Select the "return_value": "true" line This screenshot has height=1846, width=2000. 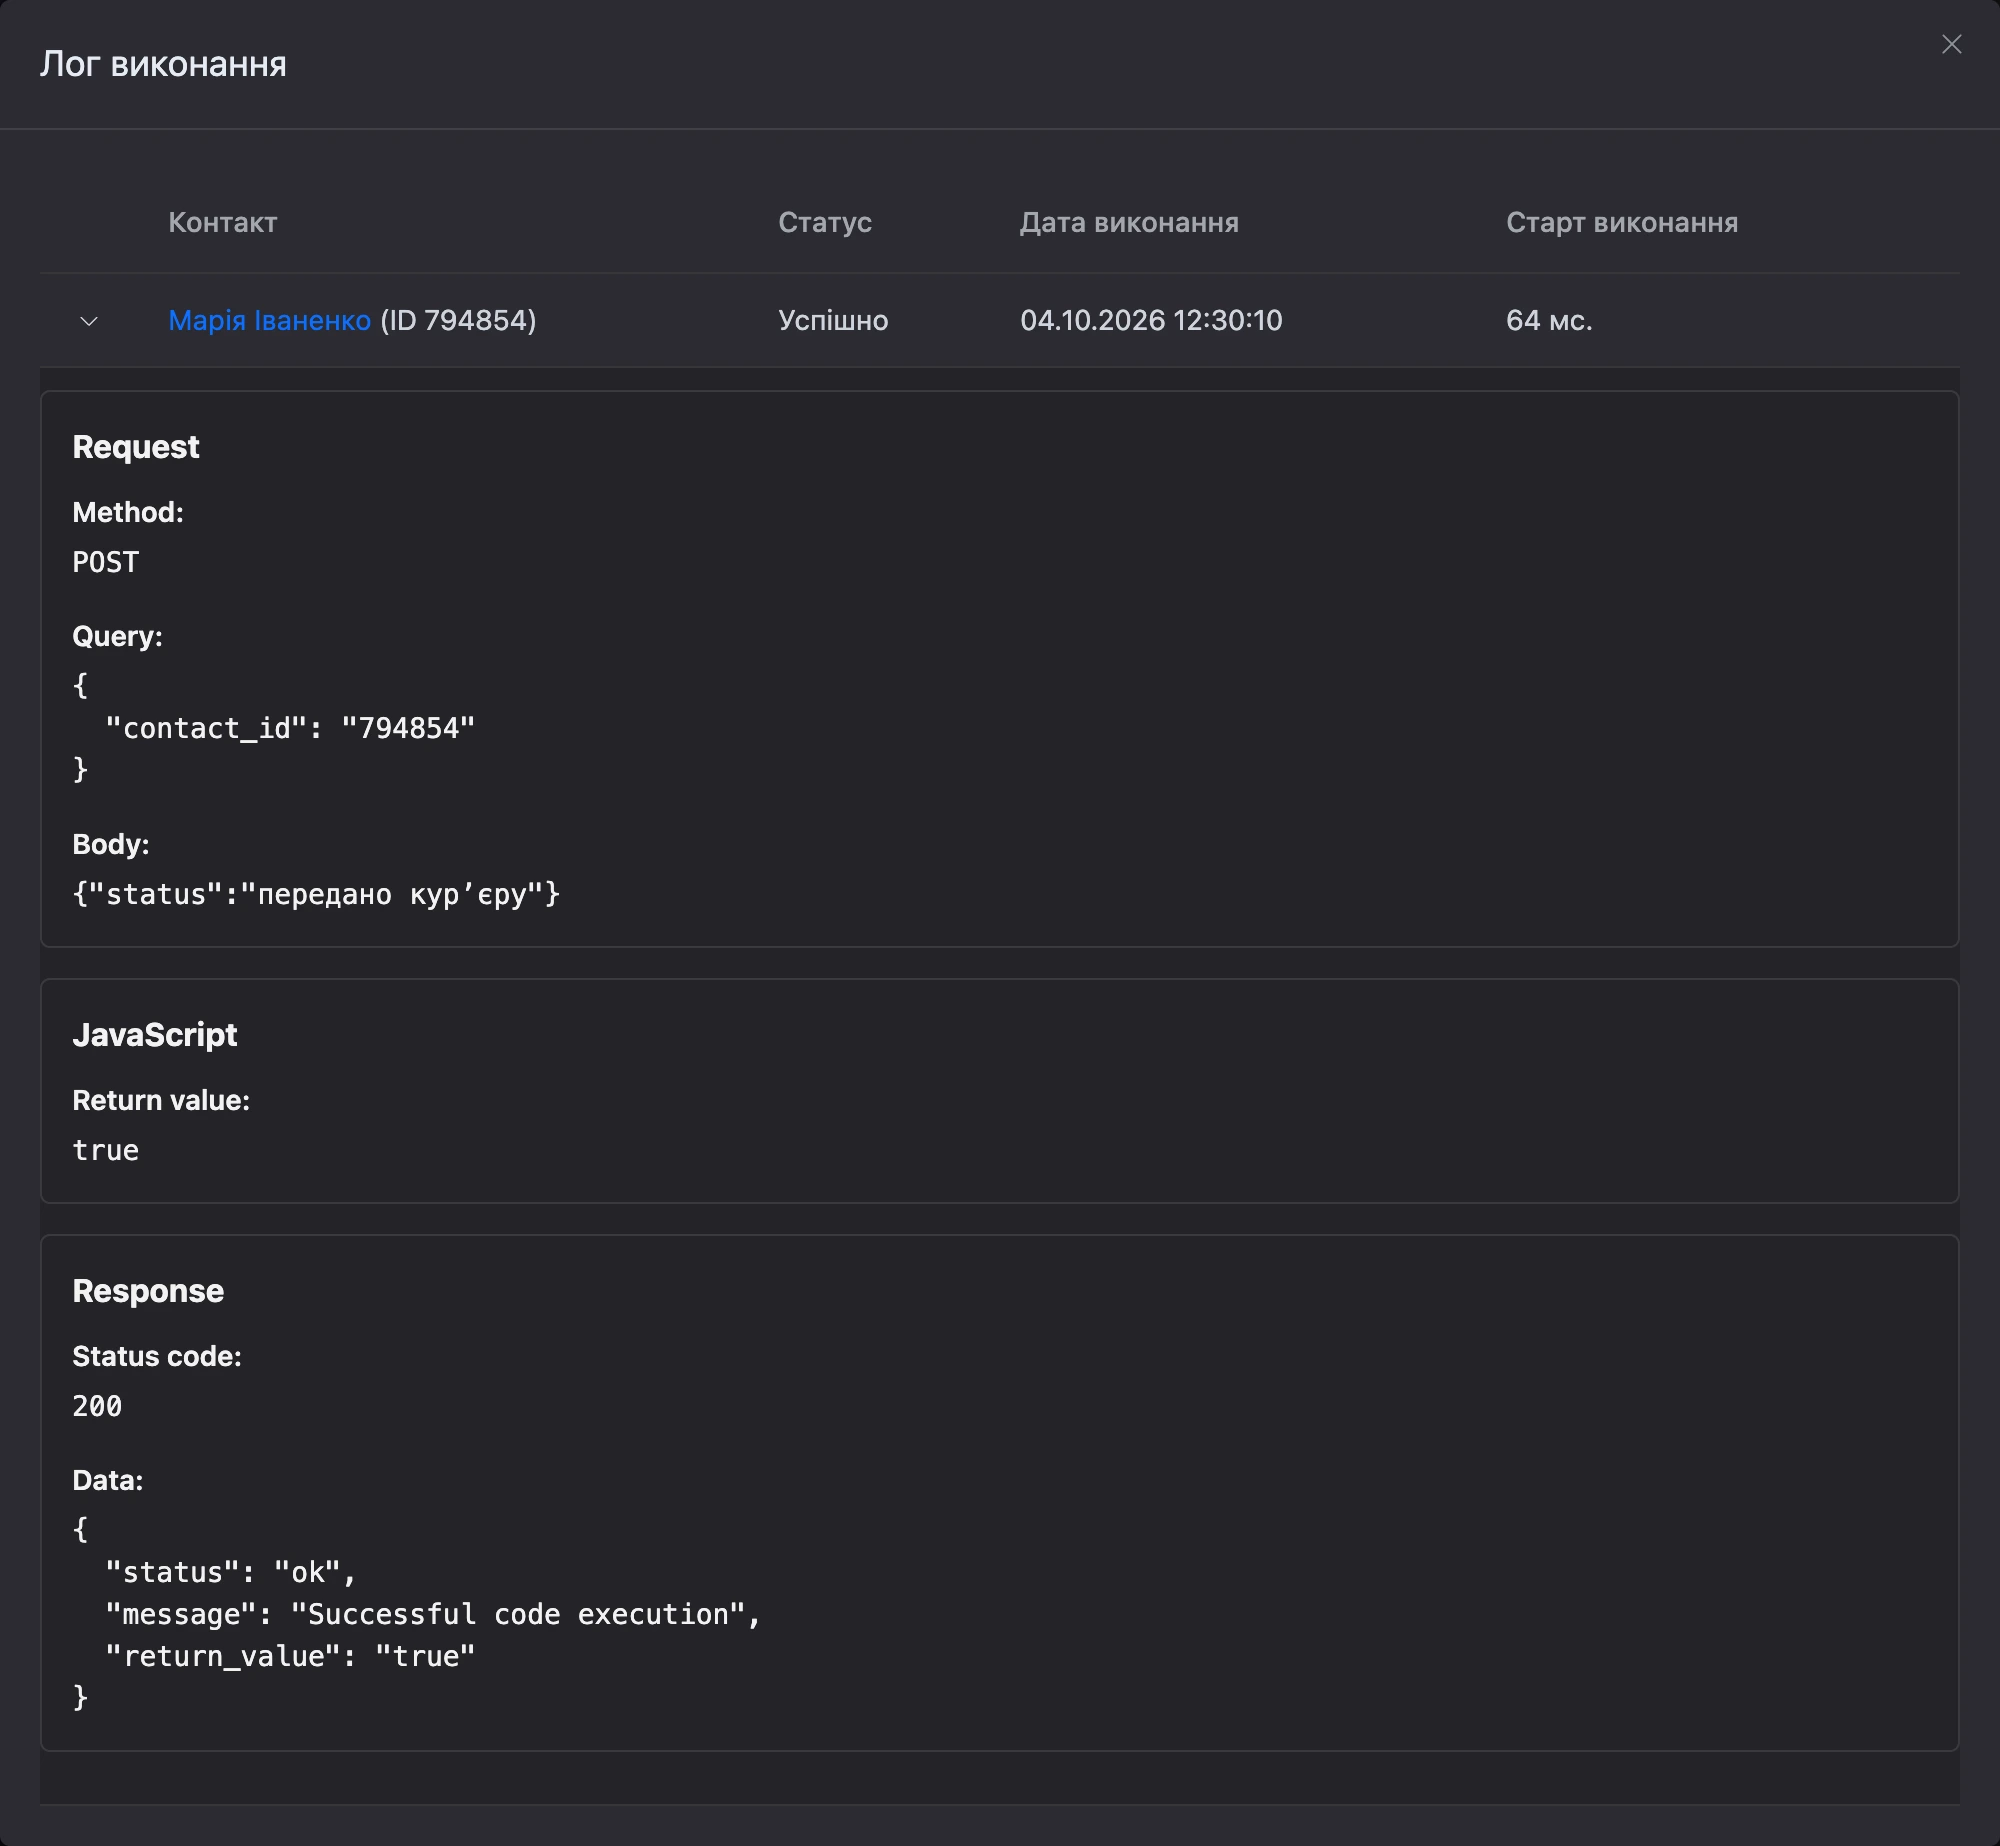point(290,1656)
